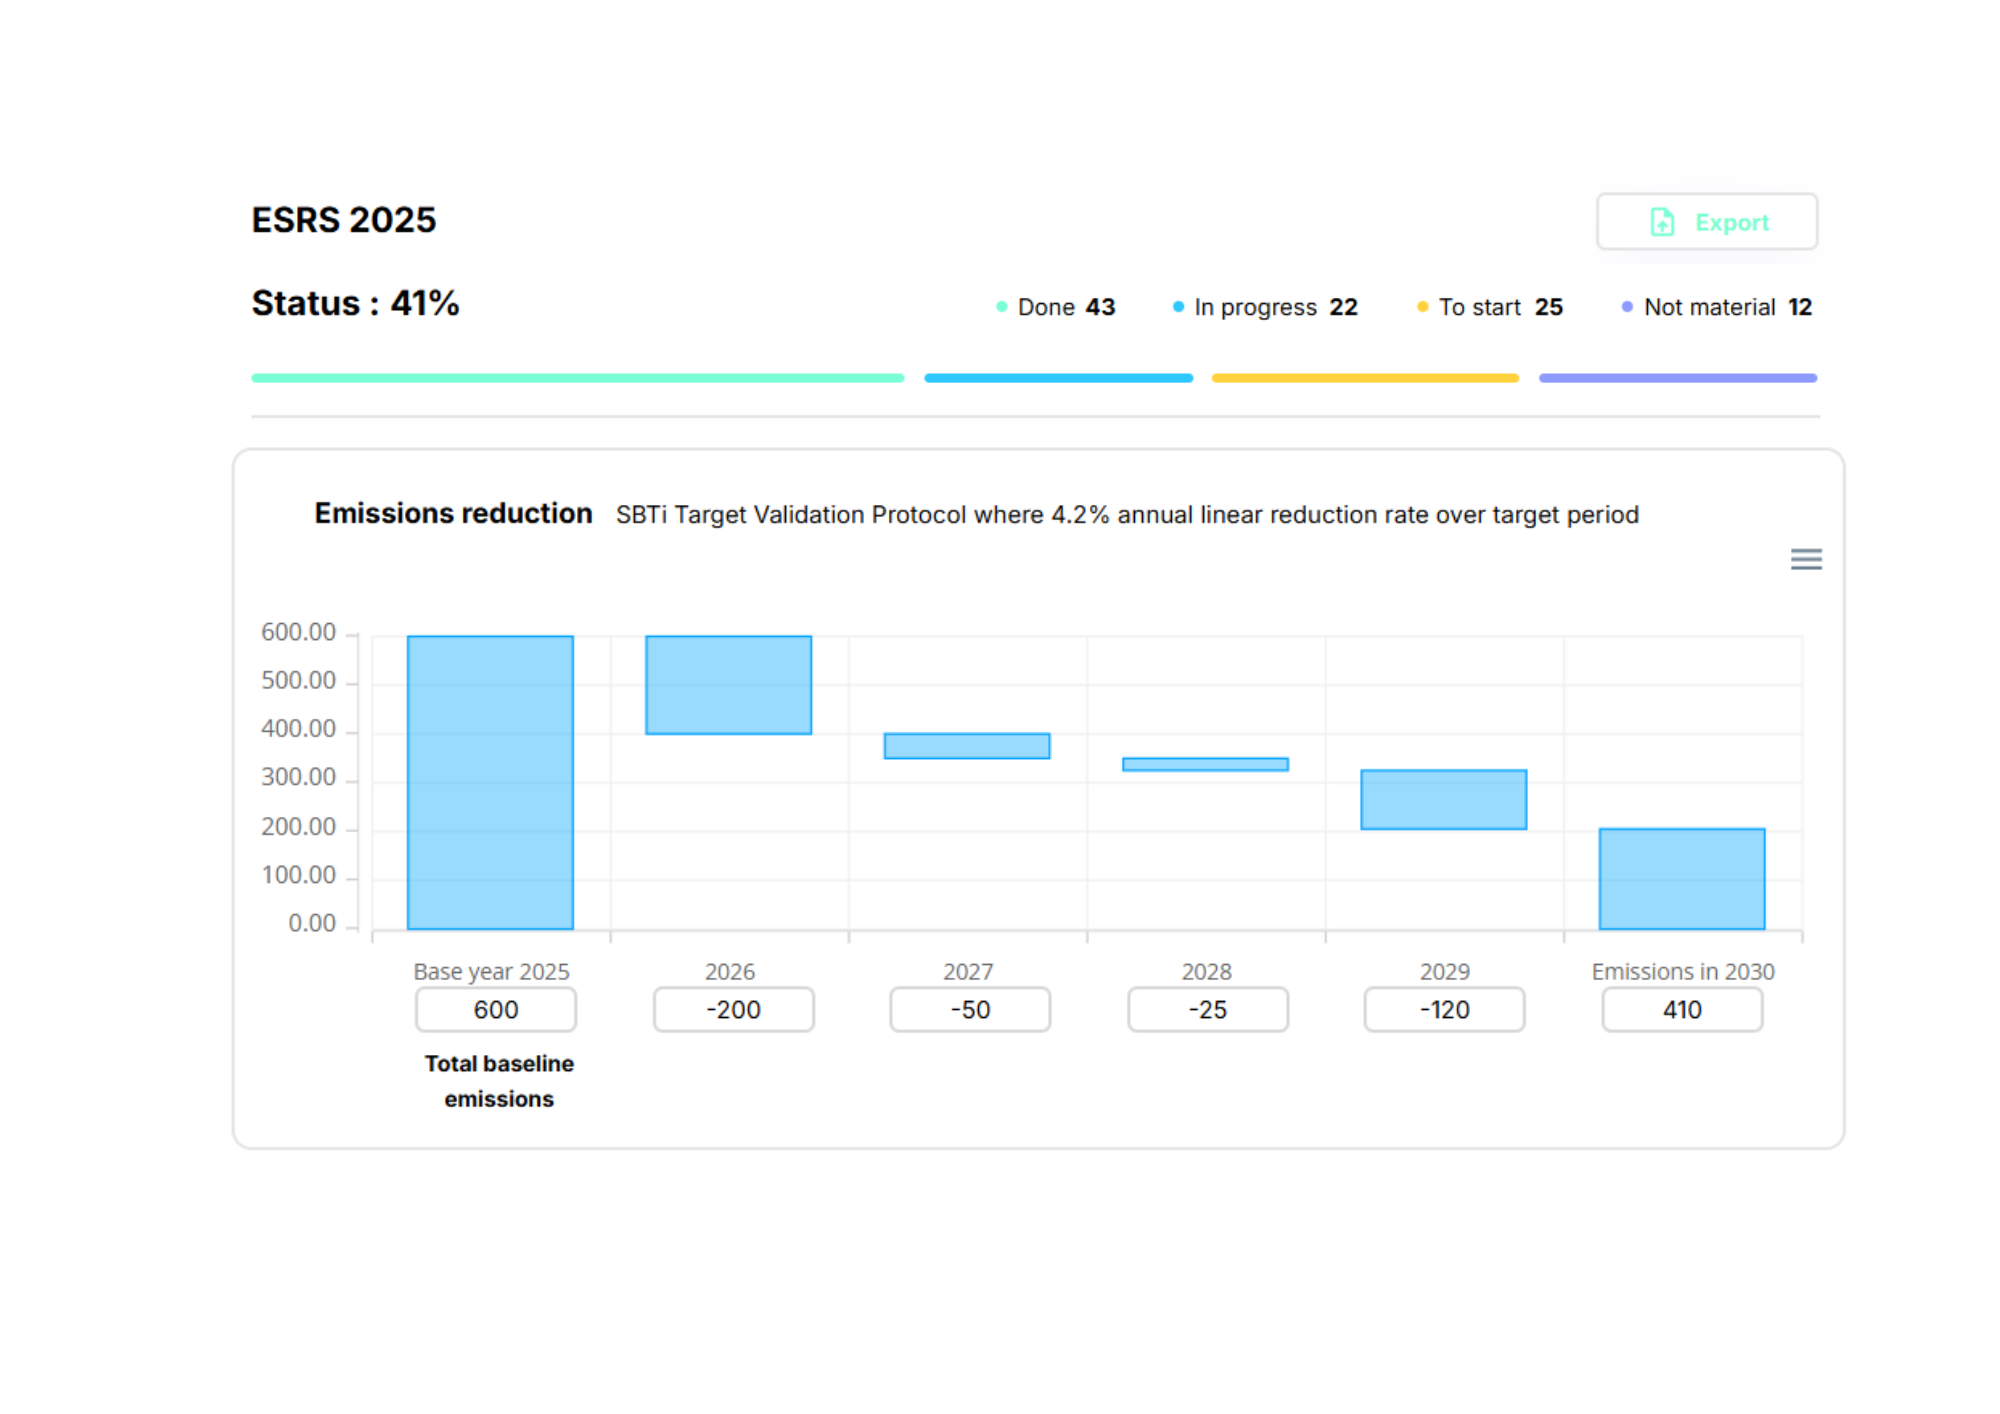
Task: Click the 2026 waterfall chart bar
Action: point(728,685)
